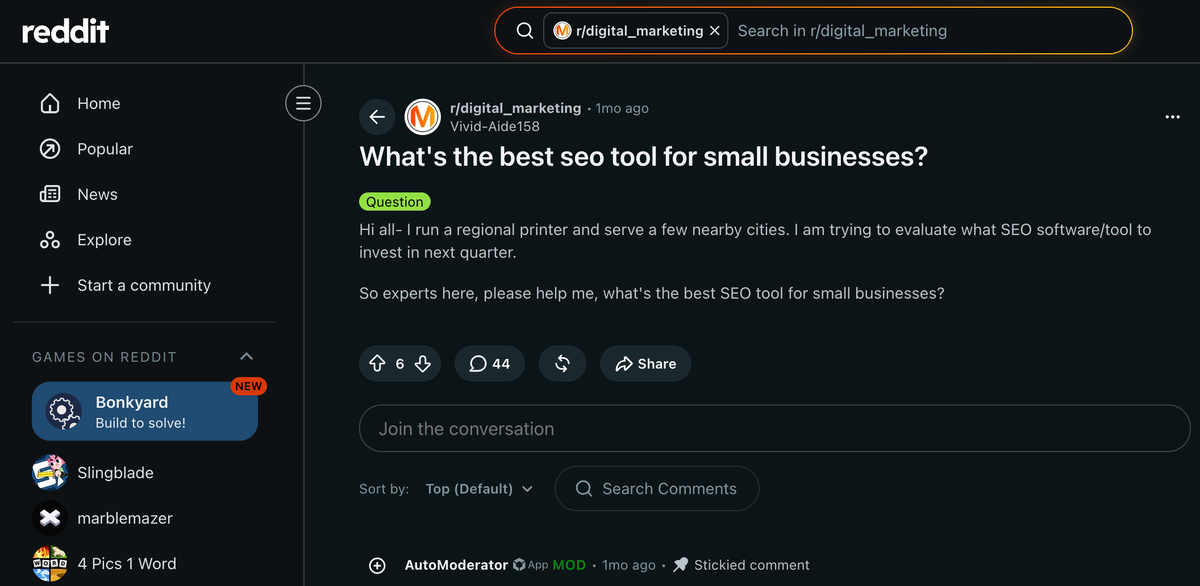The width and height of the screenshot is (1200, 586).
Task: Open the Bonkyard game card
Action: click(145, 411)
